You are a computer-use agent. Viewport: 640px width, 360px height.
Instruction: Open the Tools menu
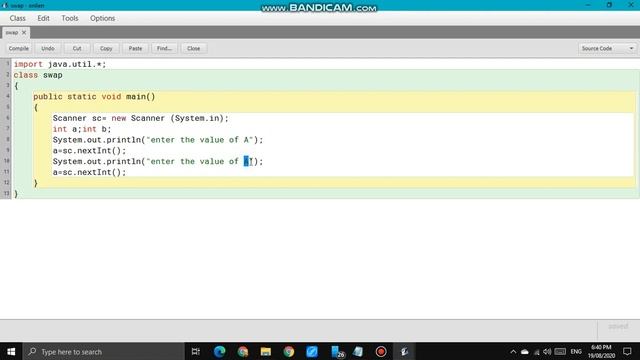pos(70,18)
